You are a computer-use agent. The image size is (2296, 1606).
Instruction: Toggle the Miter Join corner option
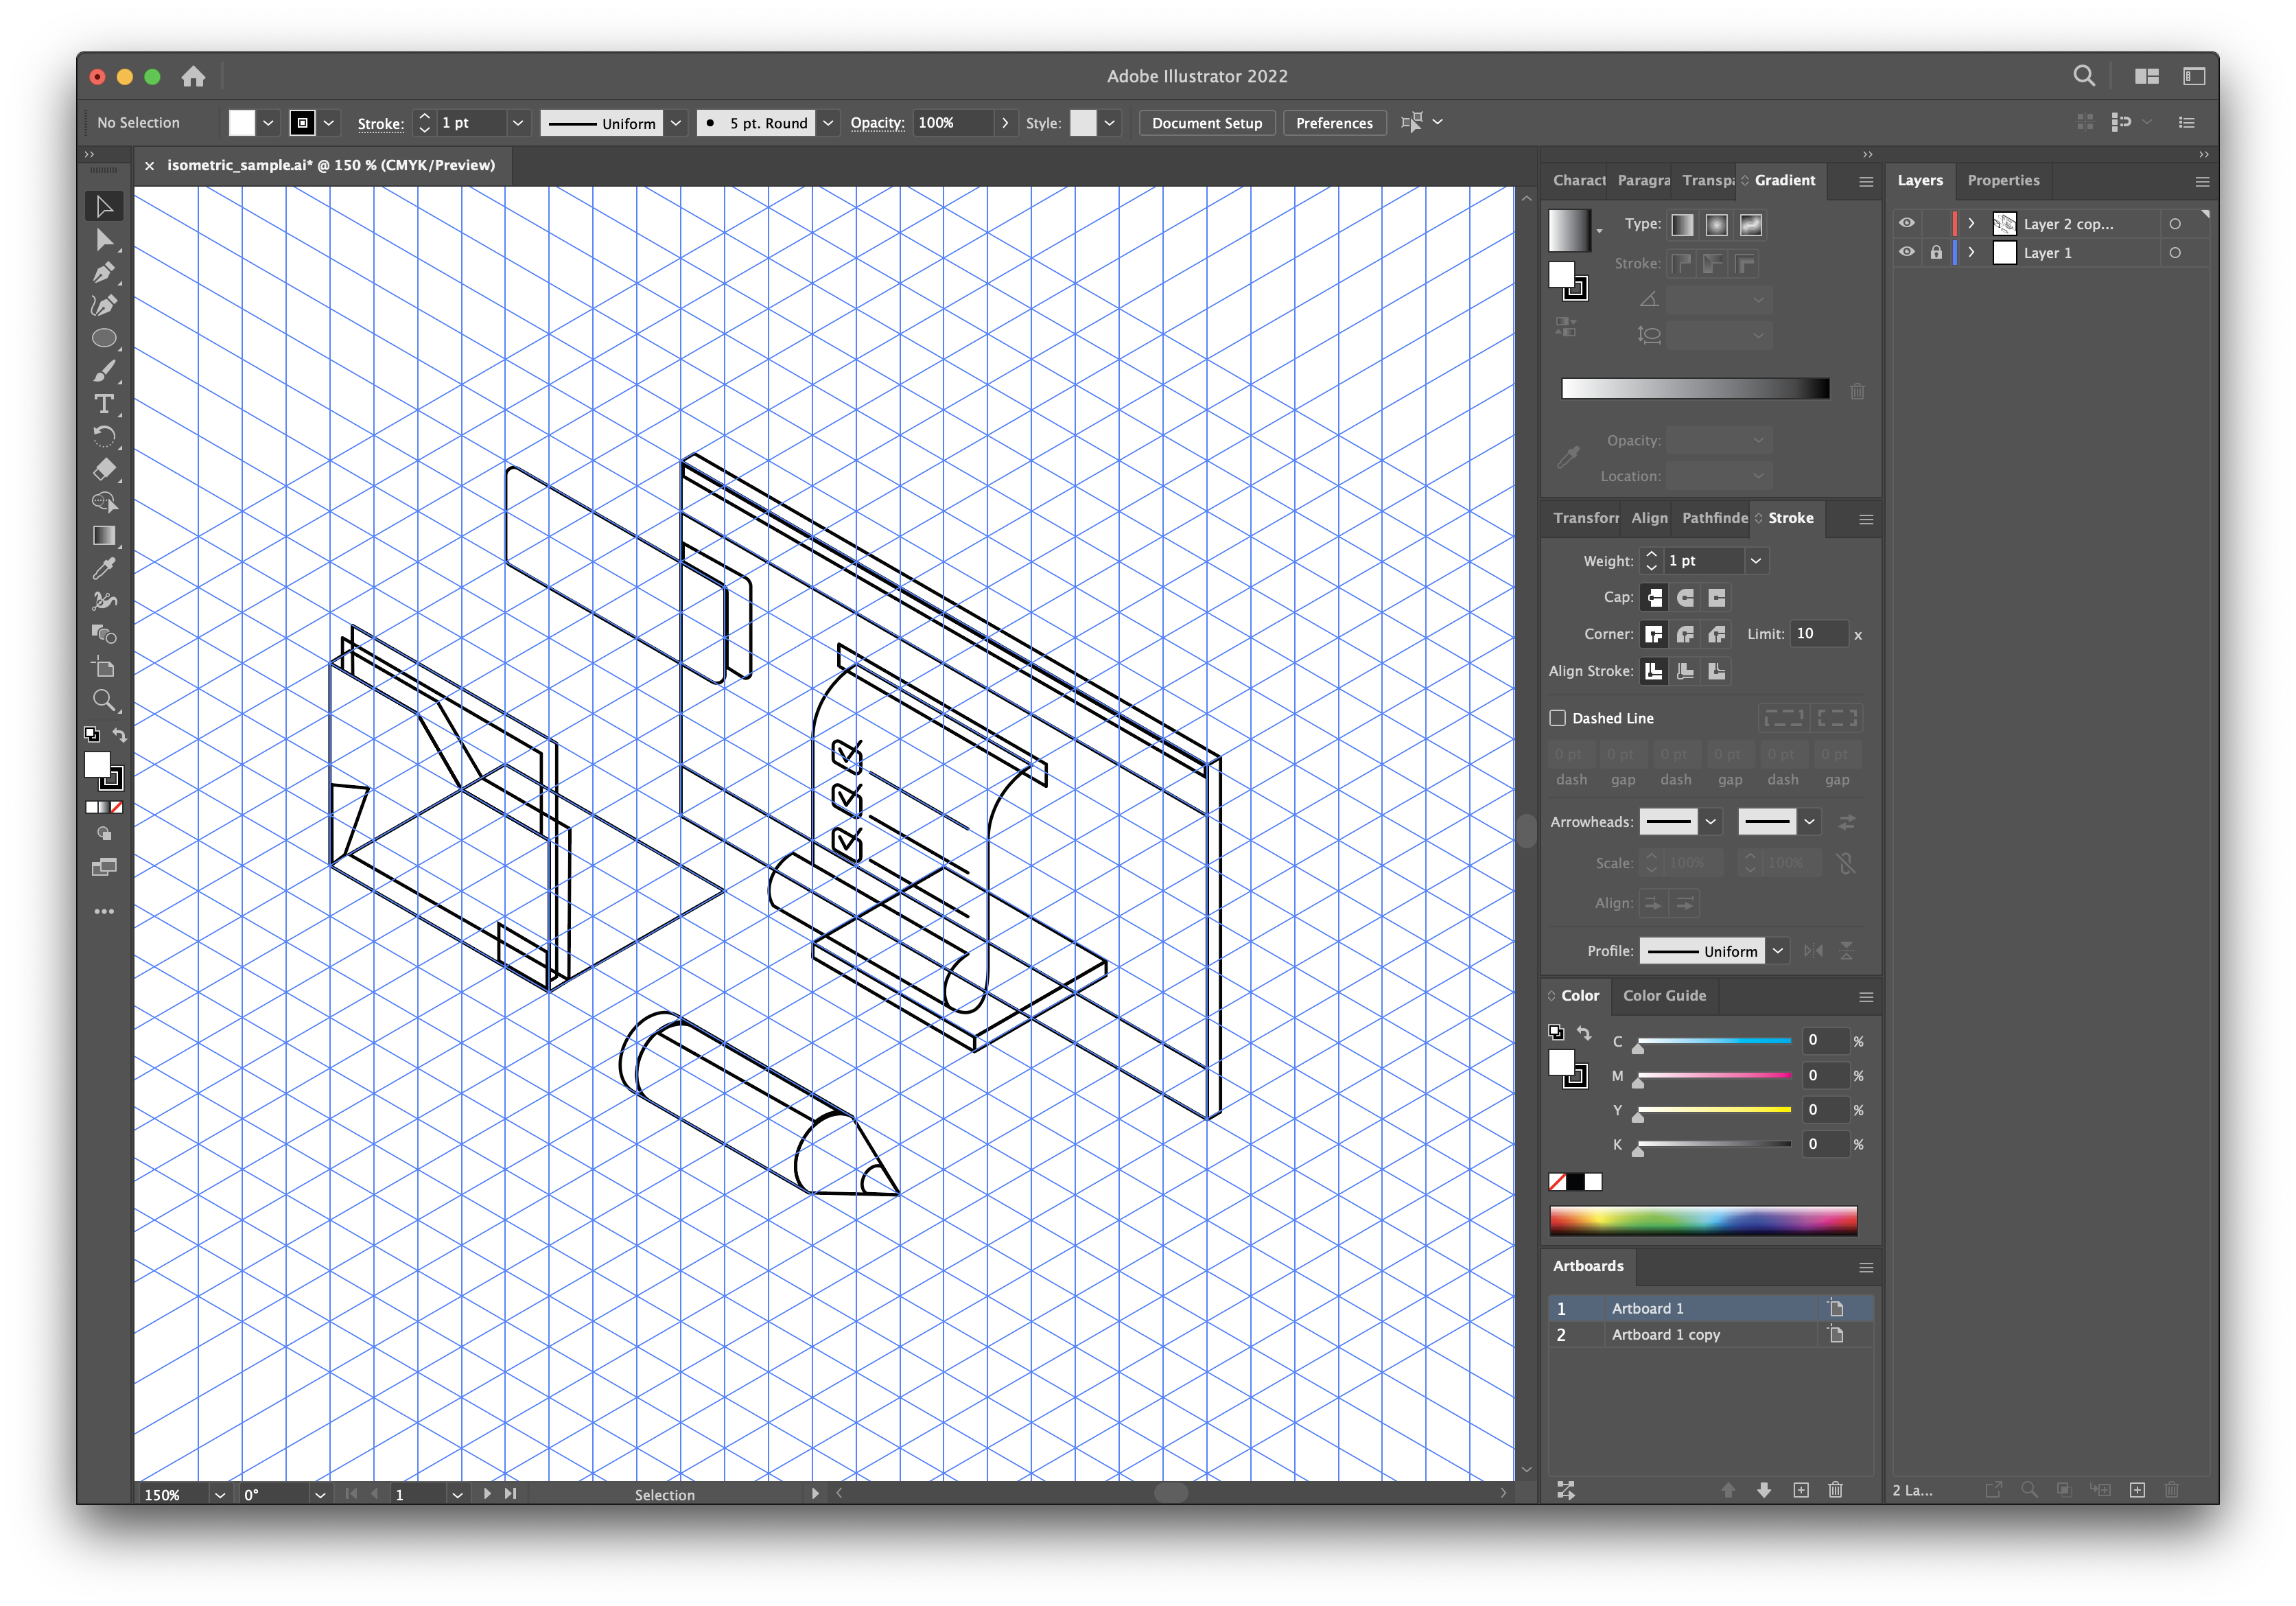coord(1654,634)
